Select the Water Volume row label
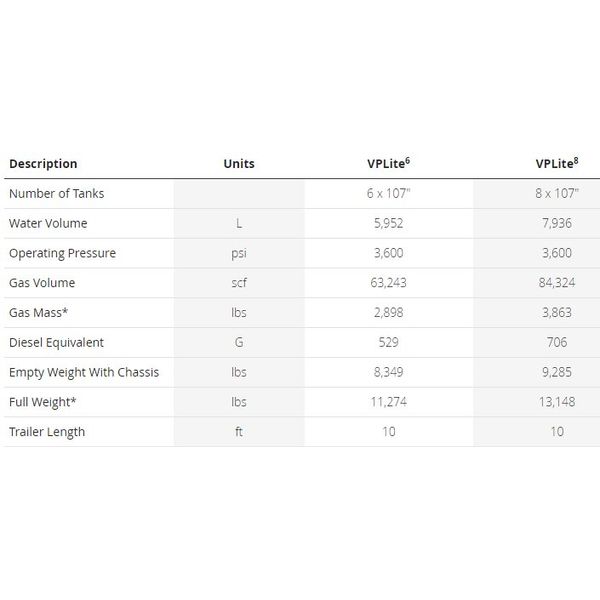This screenshot has height=600, width=600. pyautogui.click(x=48, y=223)
